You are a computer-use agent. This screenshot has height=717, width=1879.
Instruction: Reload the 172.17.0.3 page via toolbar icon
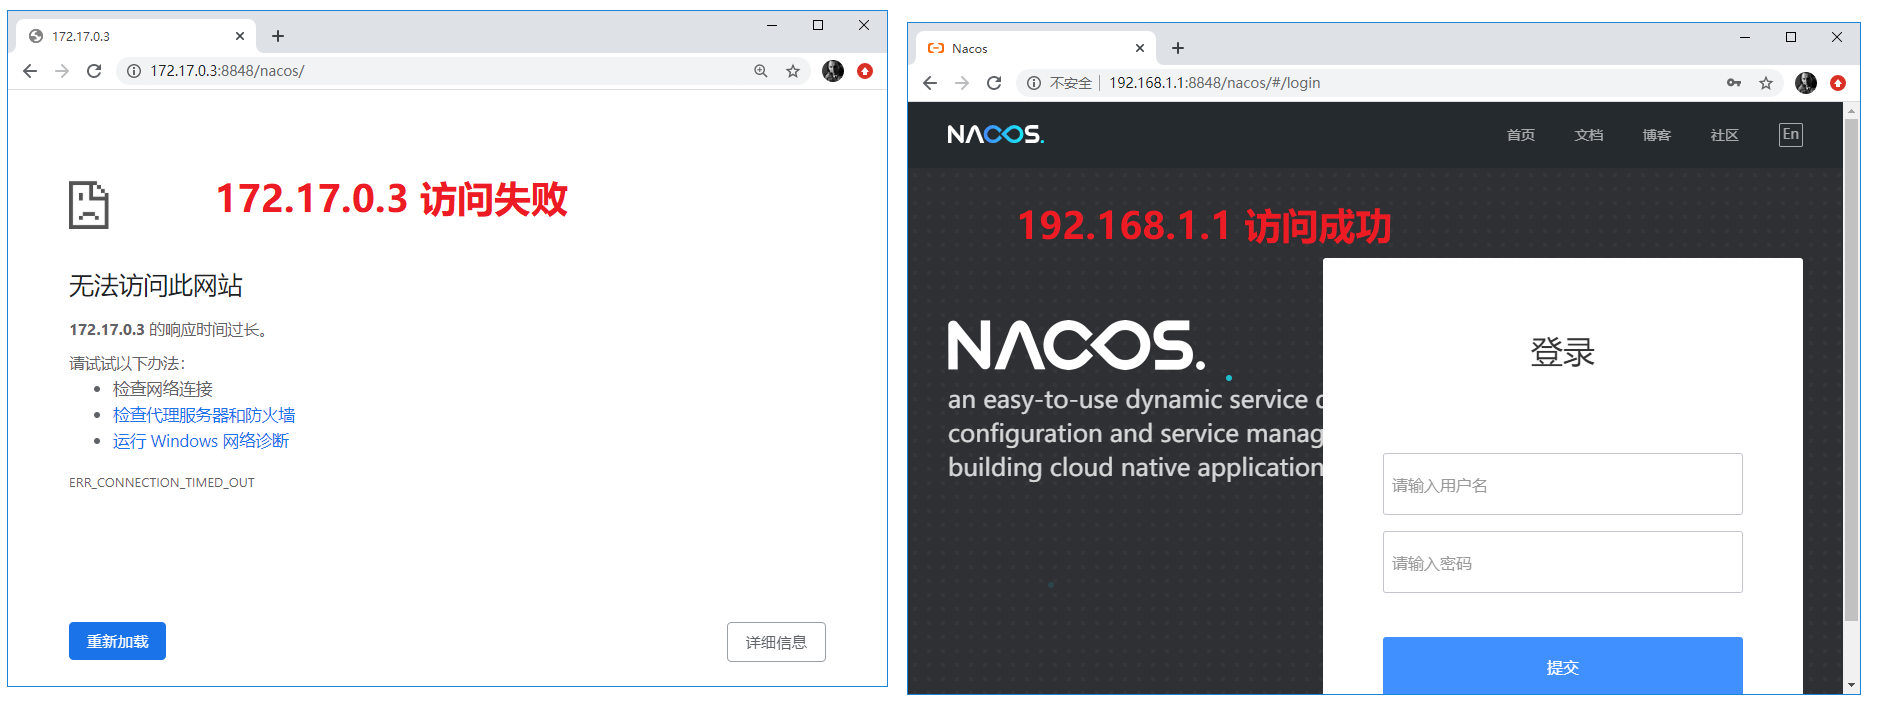point(94,71)
